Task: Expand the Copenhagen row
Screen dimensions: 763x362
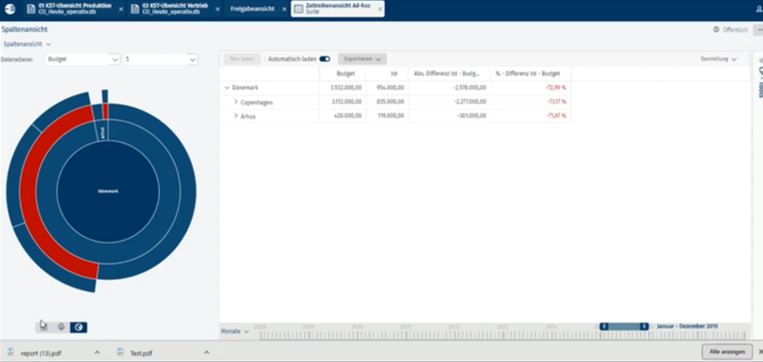Action: (x=236, y=102)
